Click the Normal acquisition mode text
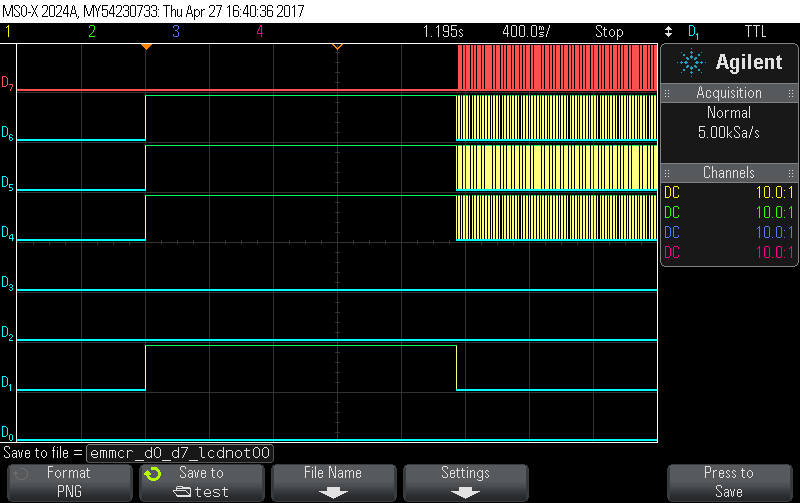Viewport: 800px width, 503px height. 729,113
